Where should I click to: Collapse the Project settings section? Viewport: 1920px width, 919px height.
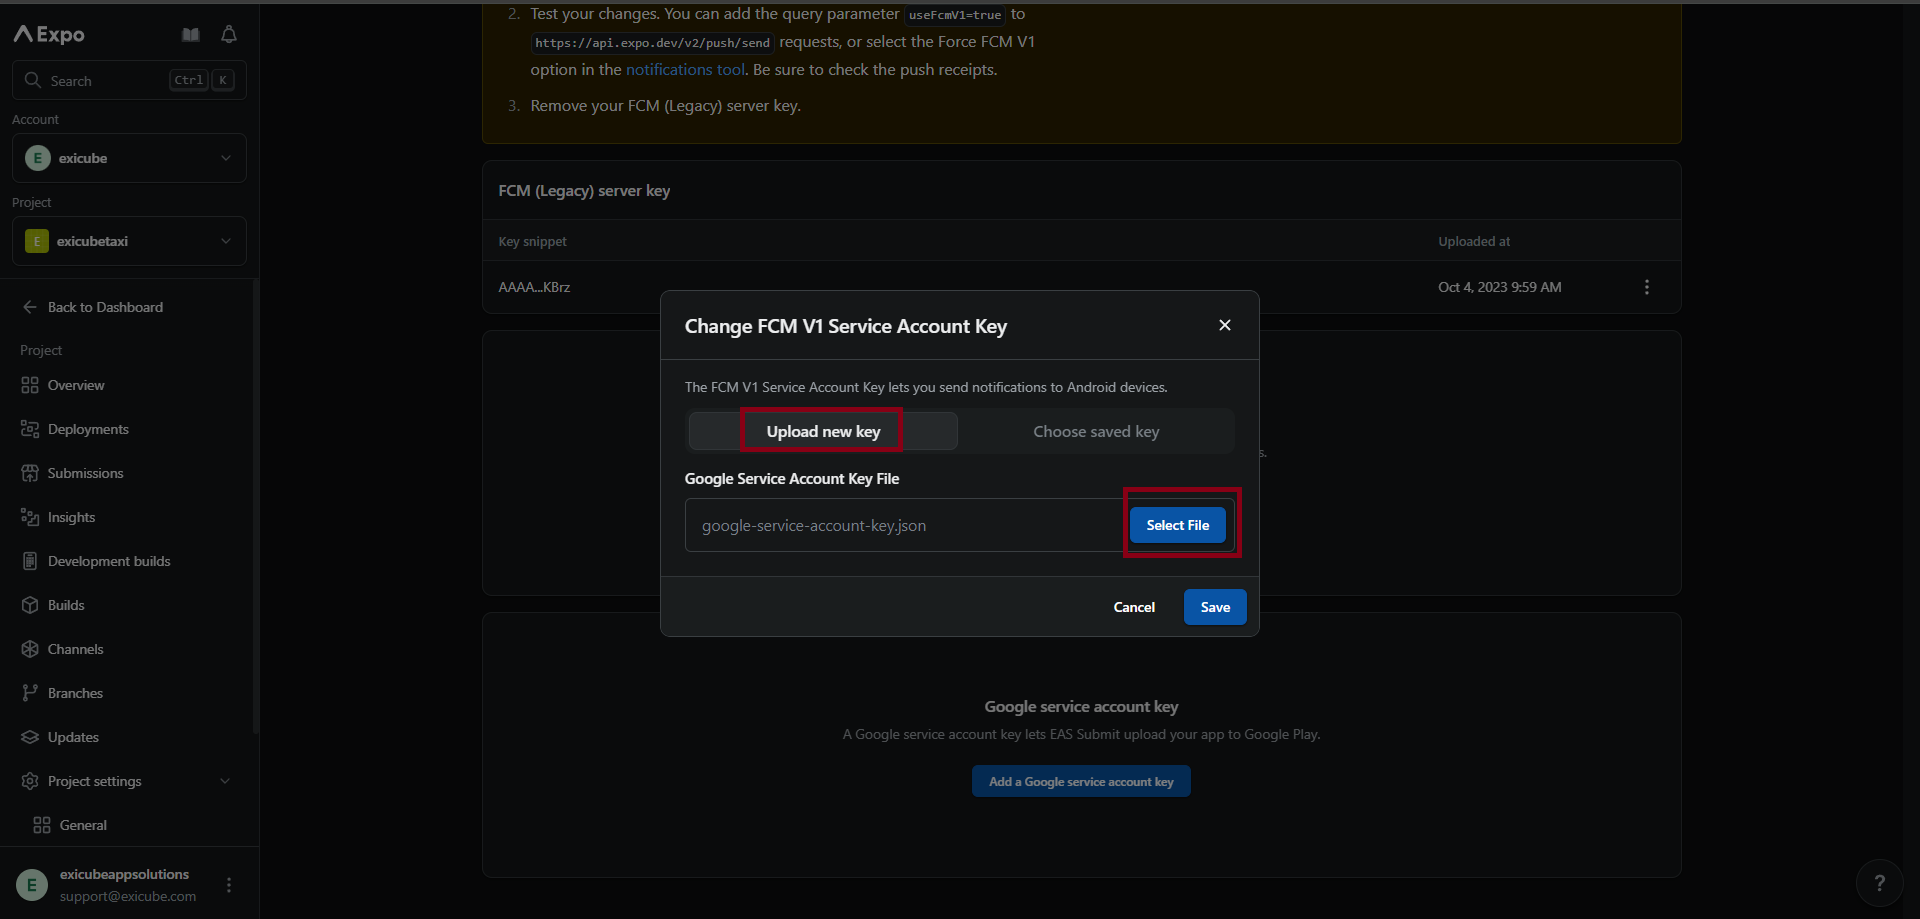pyautogui.click(x=224, y=781)
